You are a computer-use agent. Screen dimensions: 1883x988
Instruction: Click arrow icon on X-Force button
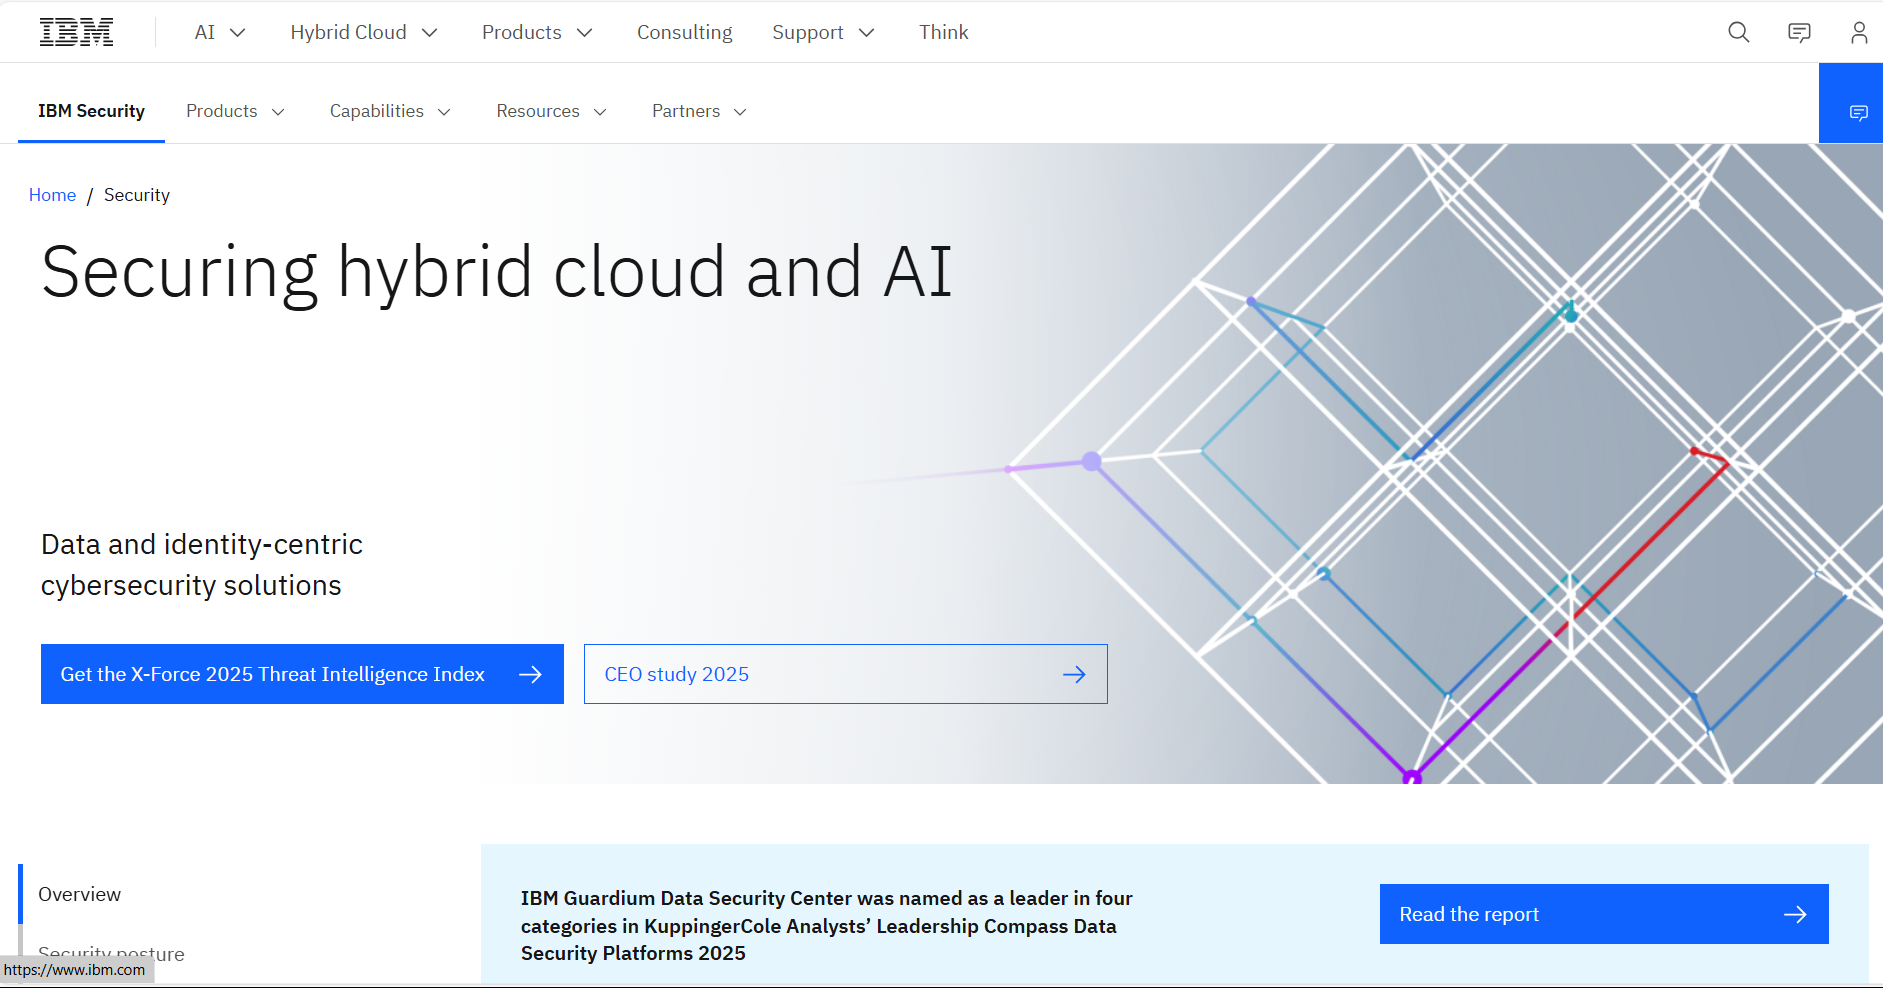[531, 674]
